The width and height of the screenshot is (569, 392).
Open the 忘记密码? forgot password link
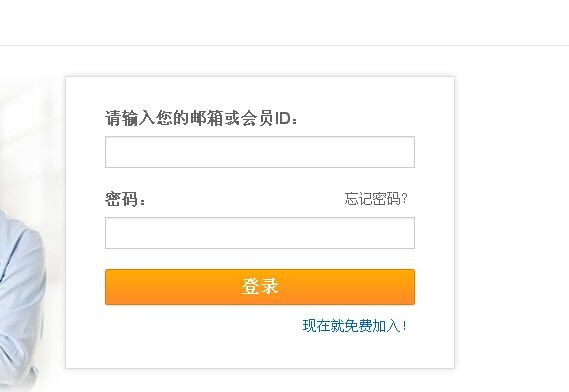pyautogui.click(x=376, y=199)
